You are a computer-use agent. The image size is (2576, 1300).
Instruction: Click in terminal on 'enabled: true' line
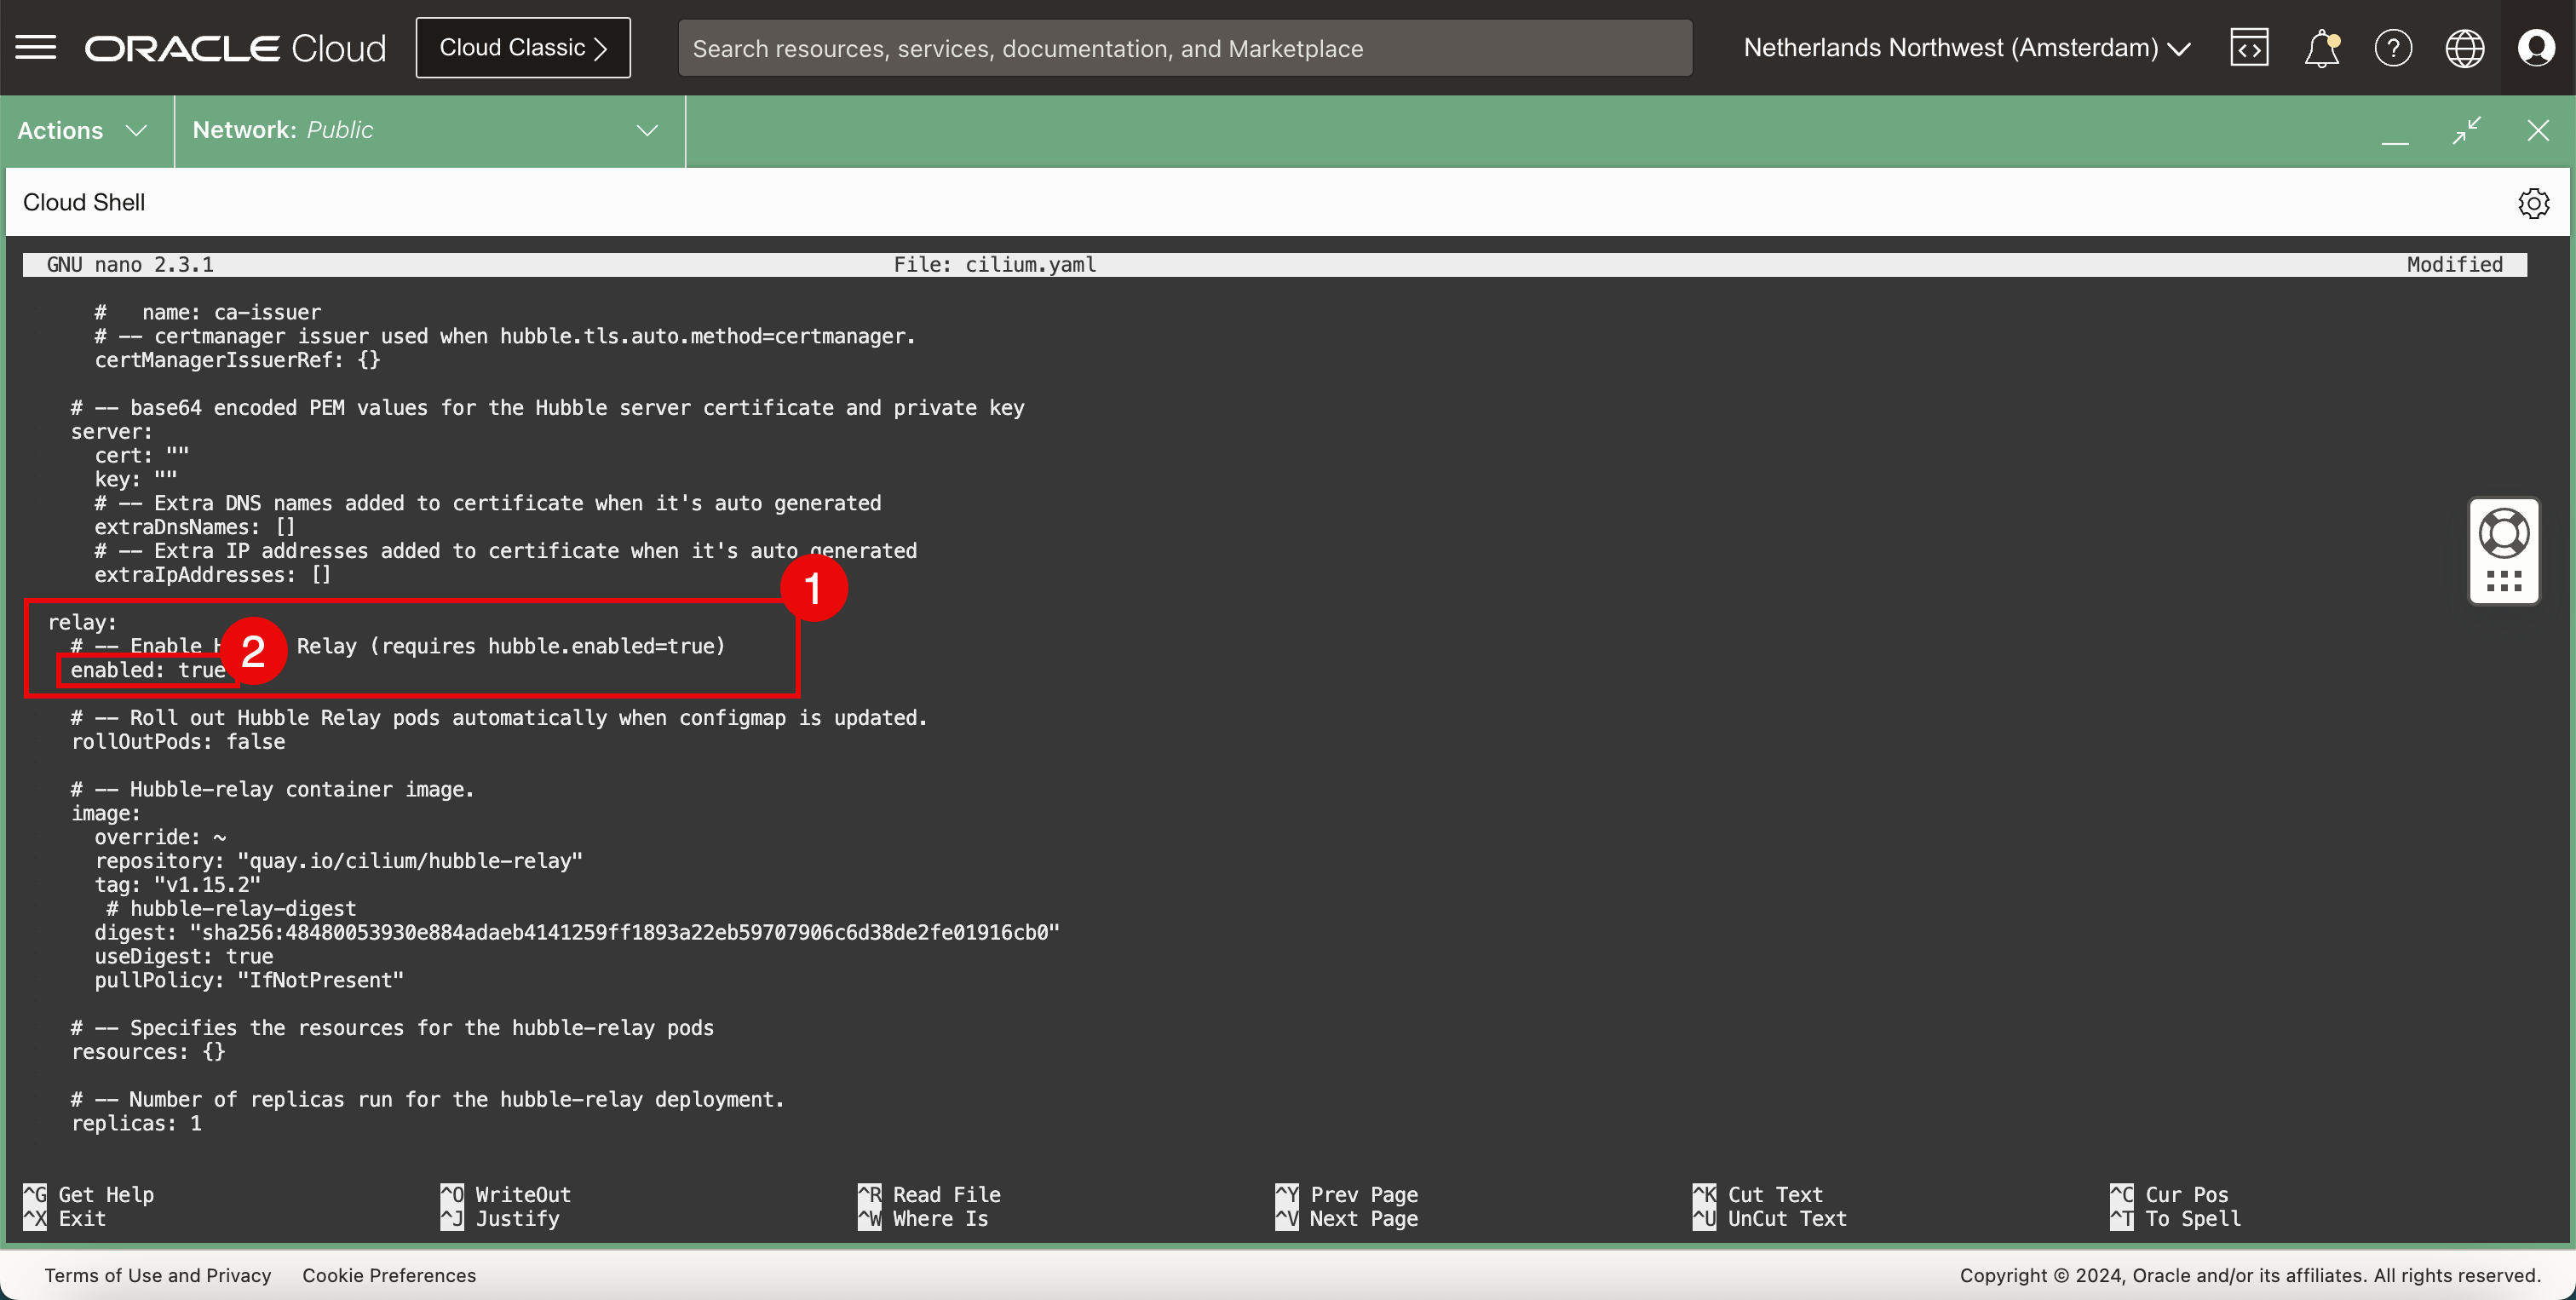click(x=147, y=670)
